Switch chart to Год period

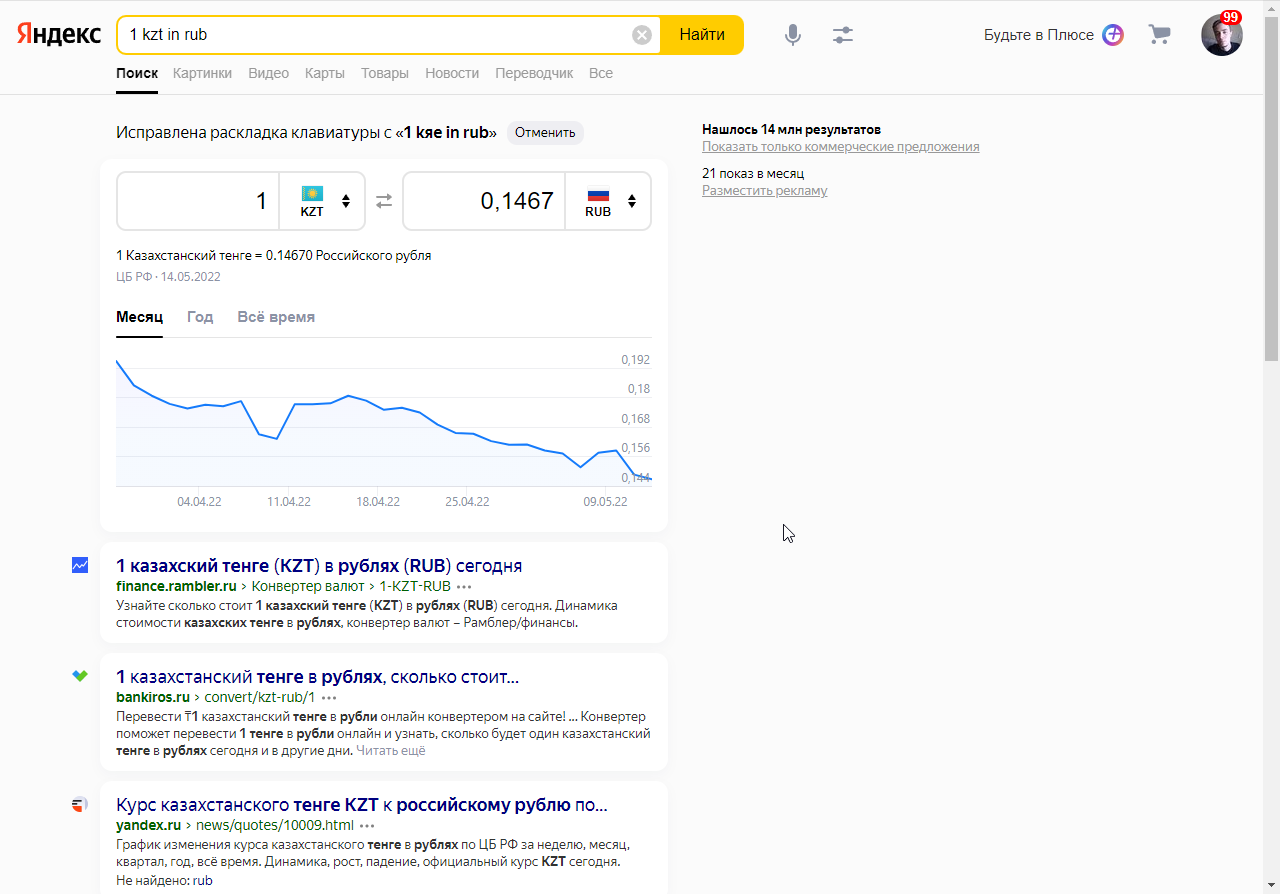pos(200,317)
